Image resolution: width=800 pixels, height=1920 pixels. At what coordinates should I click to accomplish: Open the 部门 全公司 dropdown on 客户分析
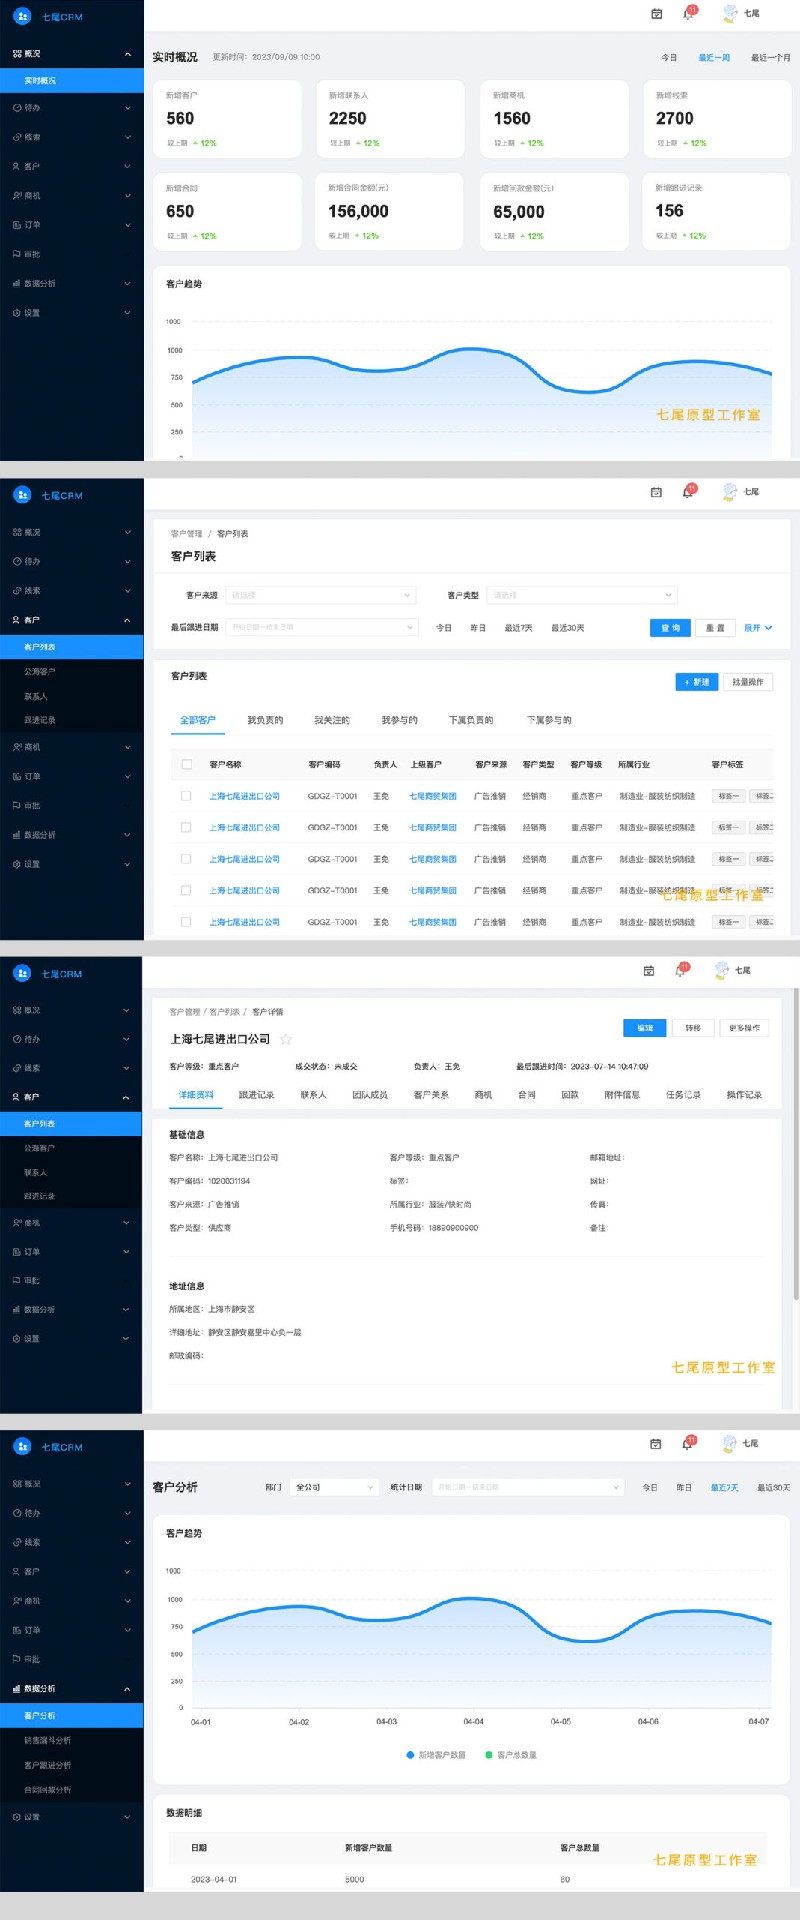[335, 1487]
